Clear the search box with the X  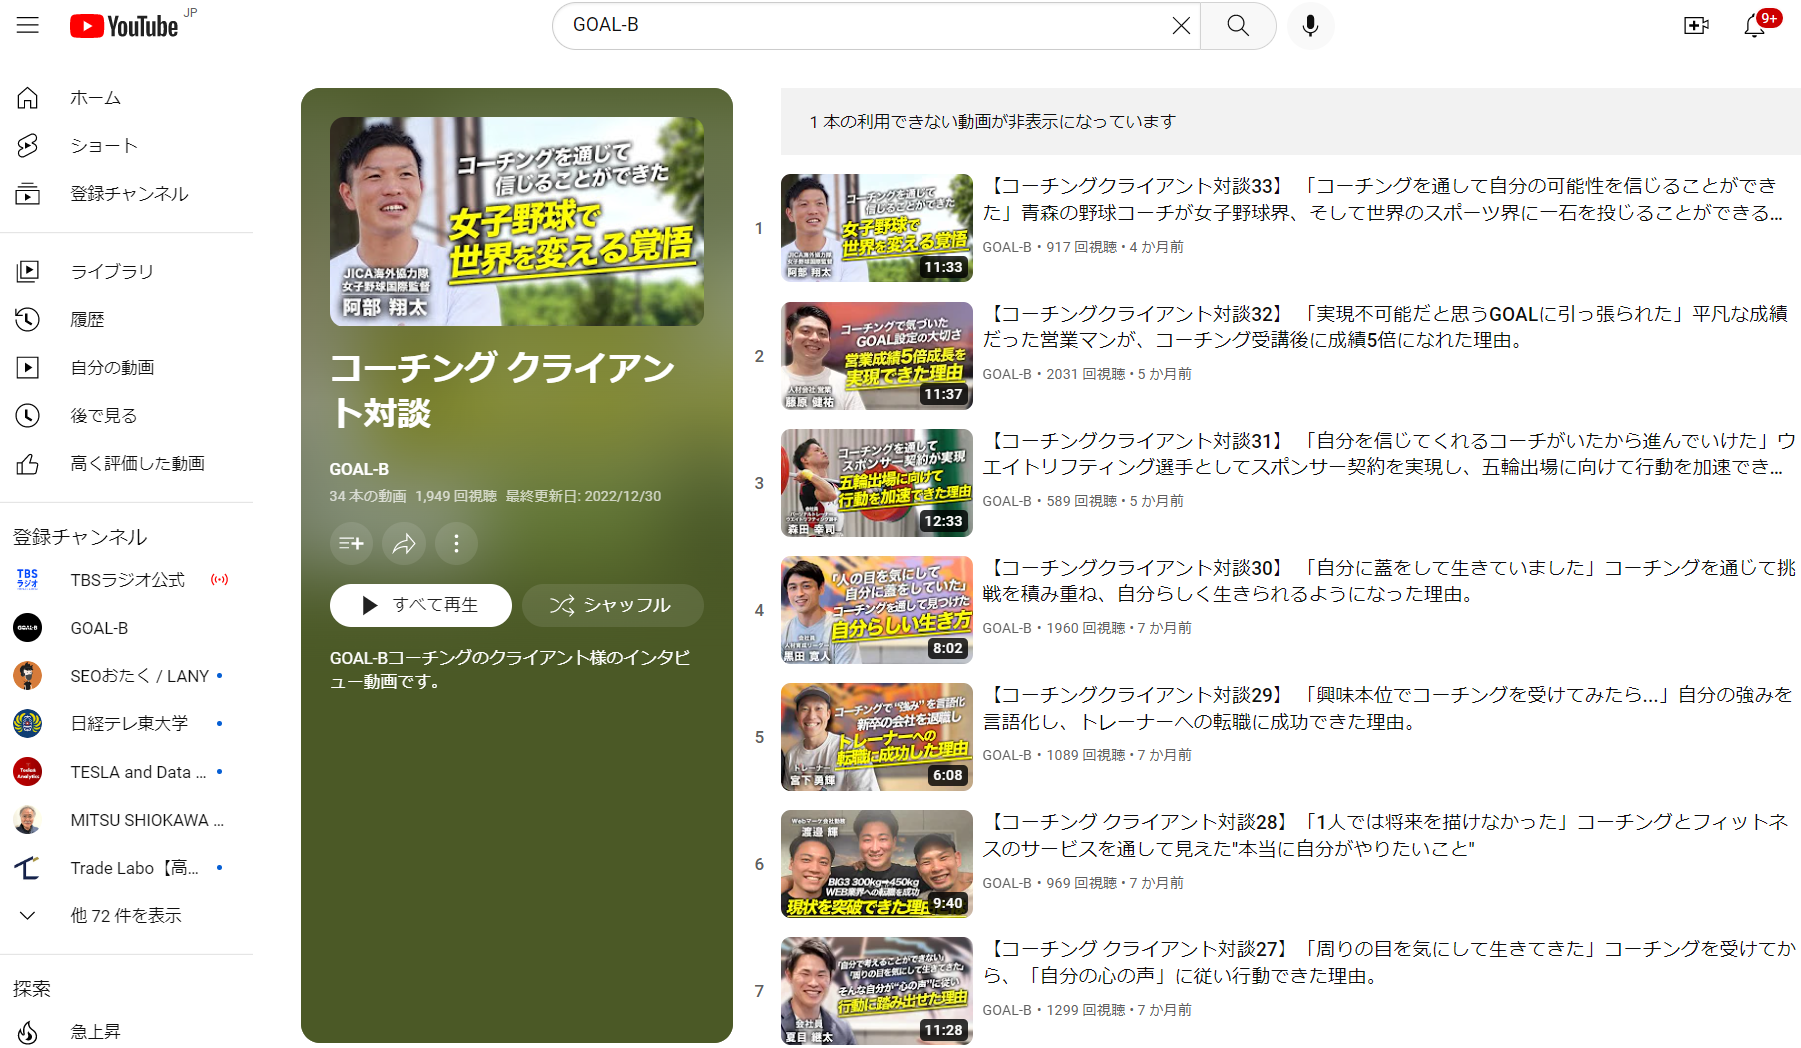[1181, 26]
